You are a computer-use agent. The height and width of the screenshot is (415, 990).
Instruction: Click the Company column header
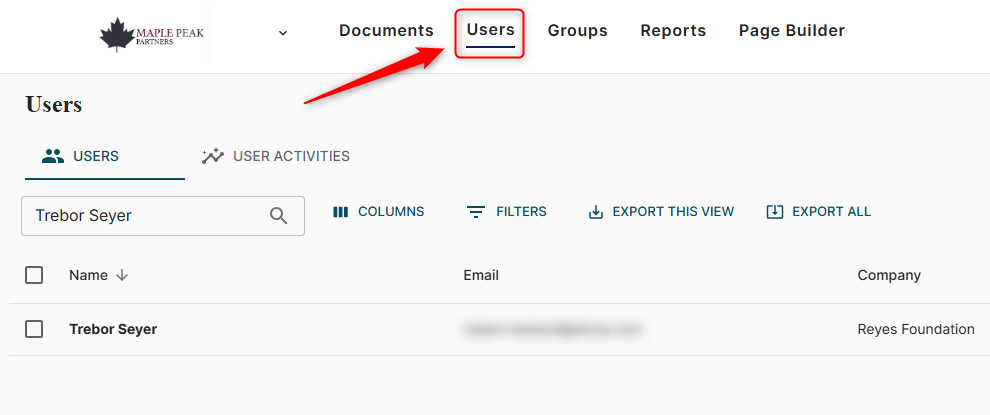pyautogui.click(x=888, y=275)
